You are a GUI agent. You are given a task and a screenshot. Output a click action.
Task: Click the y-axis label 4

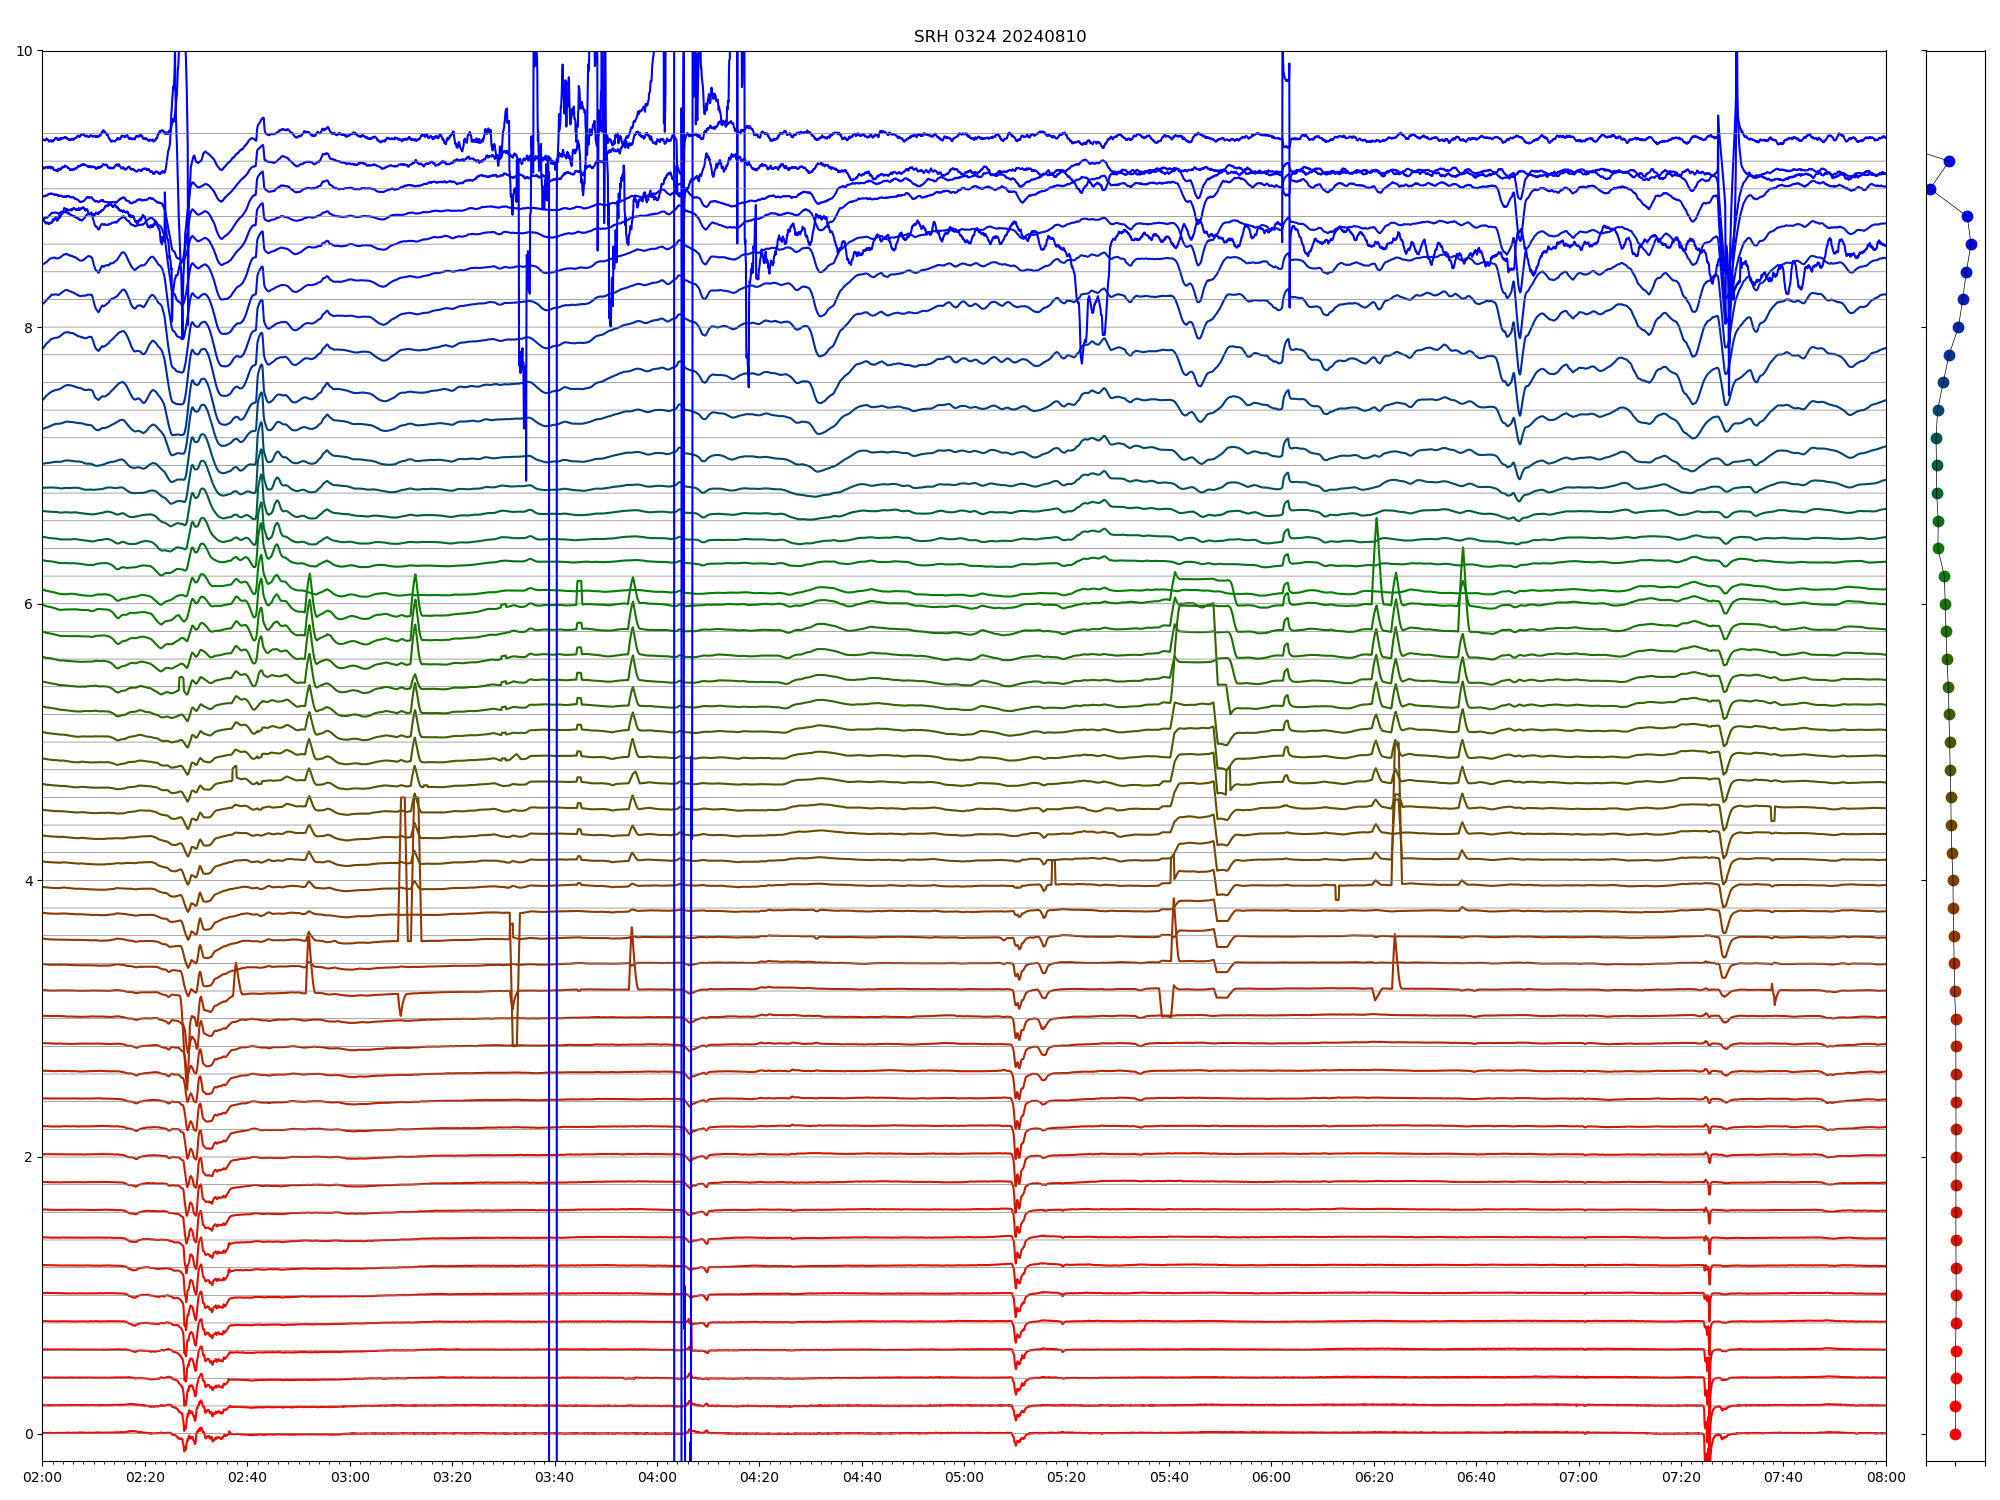click(x=28, y=881)
